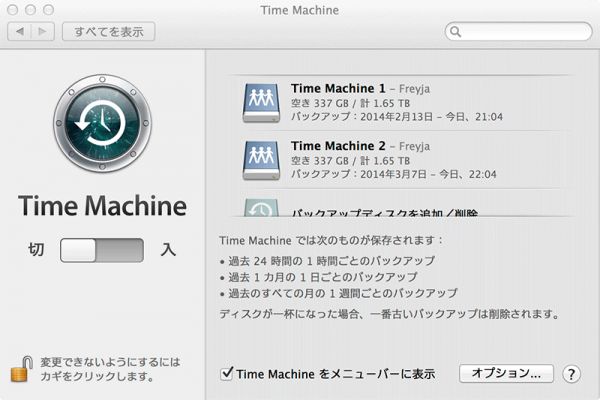Click the add/remove backup disk clock icon
Image resolution: width=600 pixels, height=400 pixels.
263,208
